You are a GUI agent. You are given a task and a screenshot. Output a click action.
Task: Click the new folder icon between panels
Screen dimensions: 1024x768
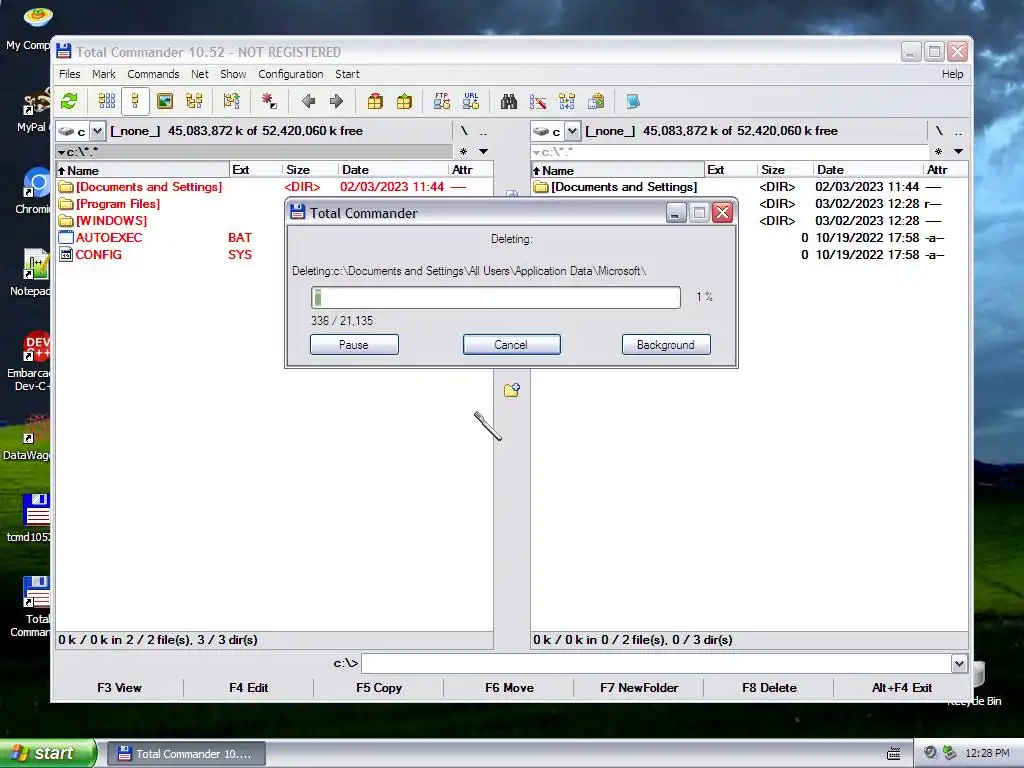[512, 391]
